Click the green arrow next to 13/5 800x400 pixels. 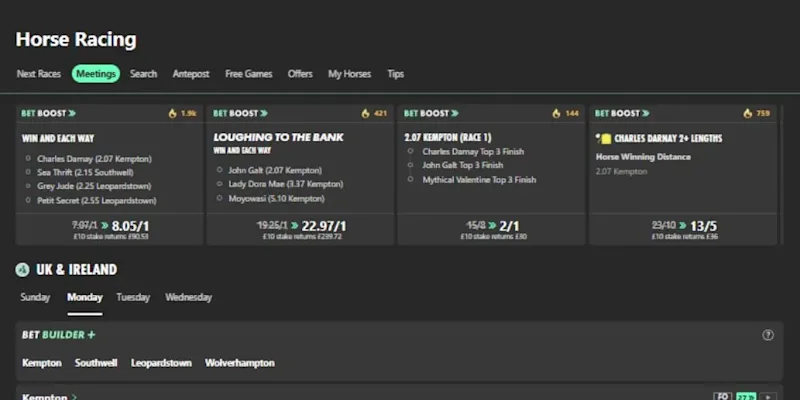[x=683, y=225]
